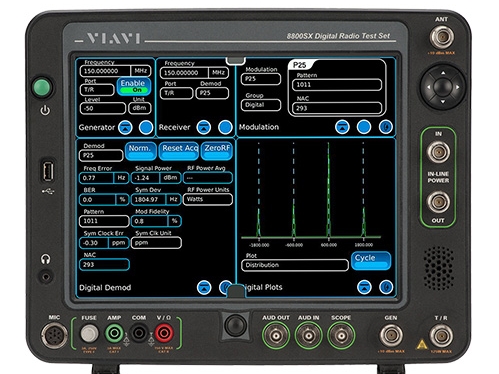Click the Cycle button in Digital Plots
The height and width of the screenshot is (374, 499).
click(x=371, y=260)
